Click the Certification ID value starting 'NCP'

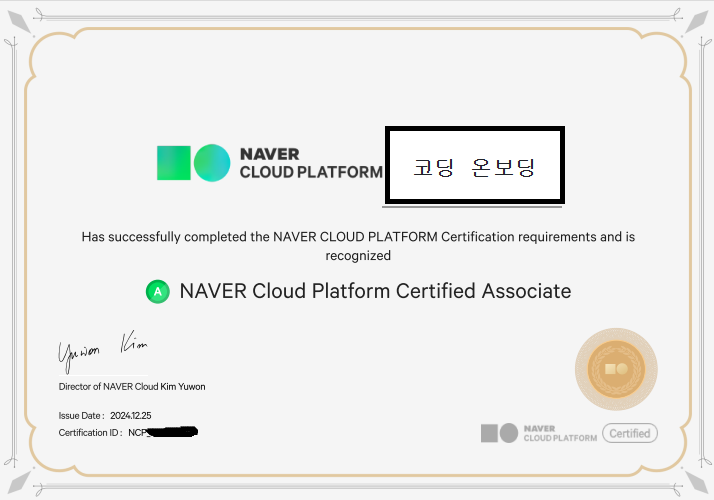coord(163,432)
